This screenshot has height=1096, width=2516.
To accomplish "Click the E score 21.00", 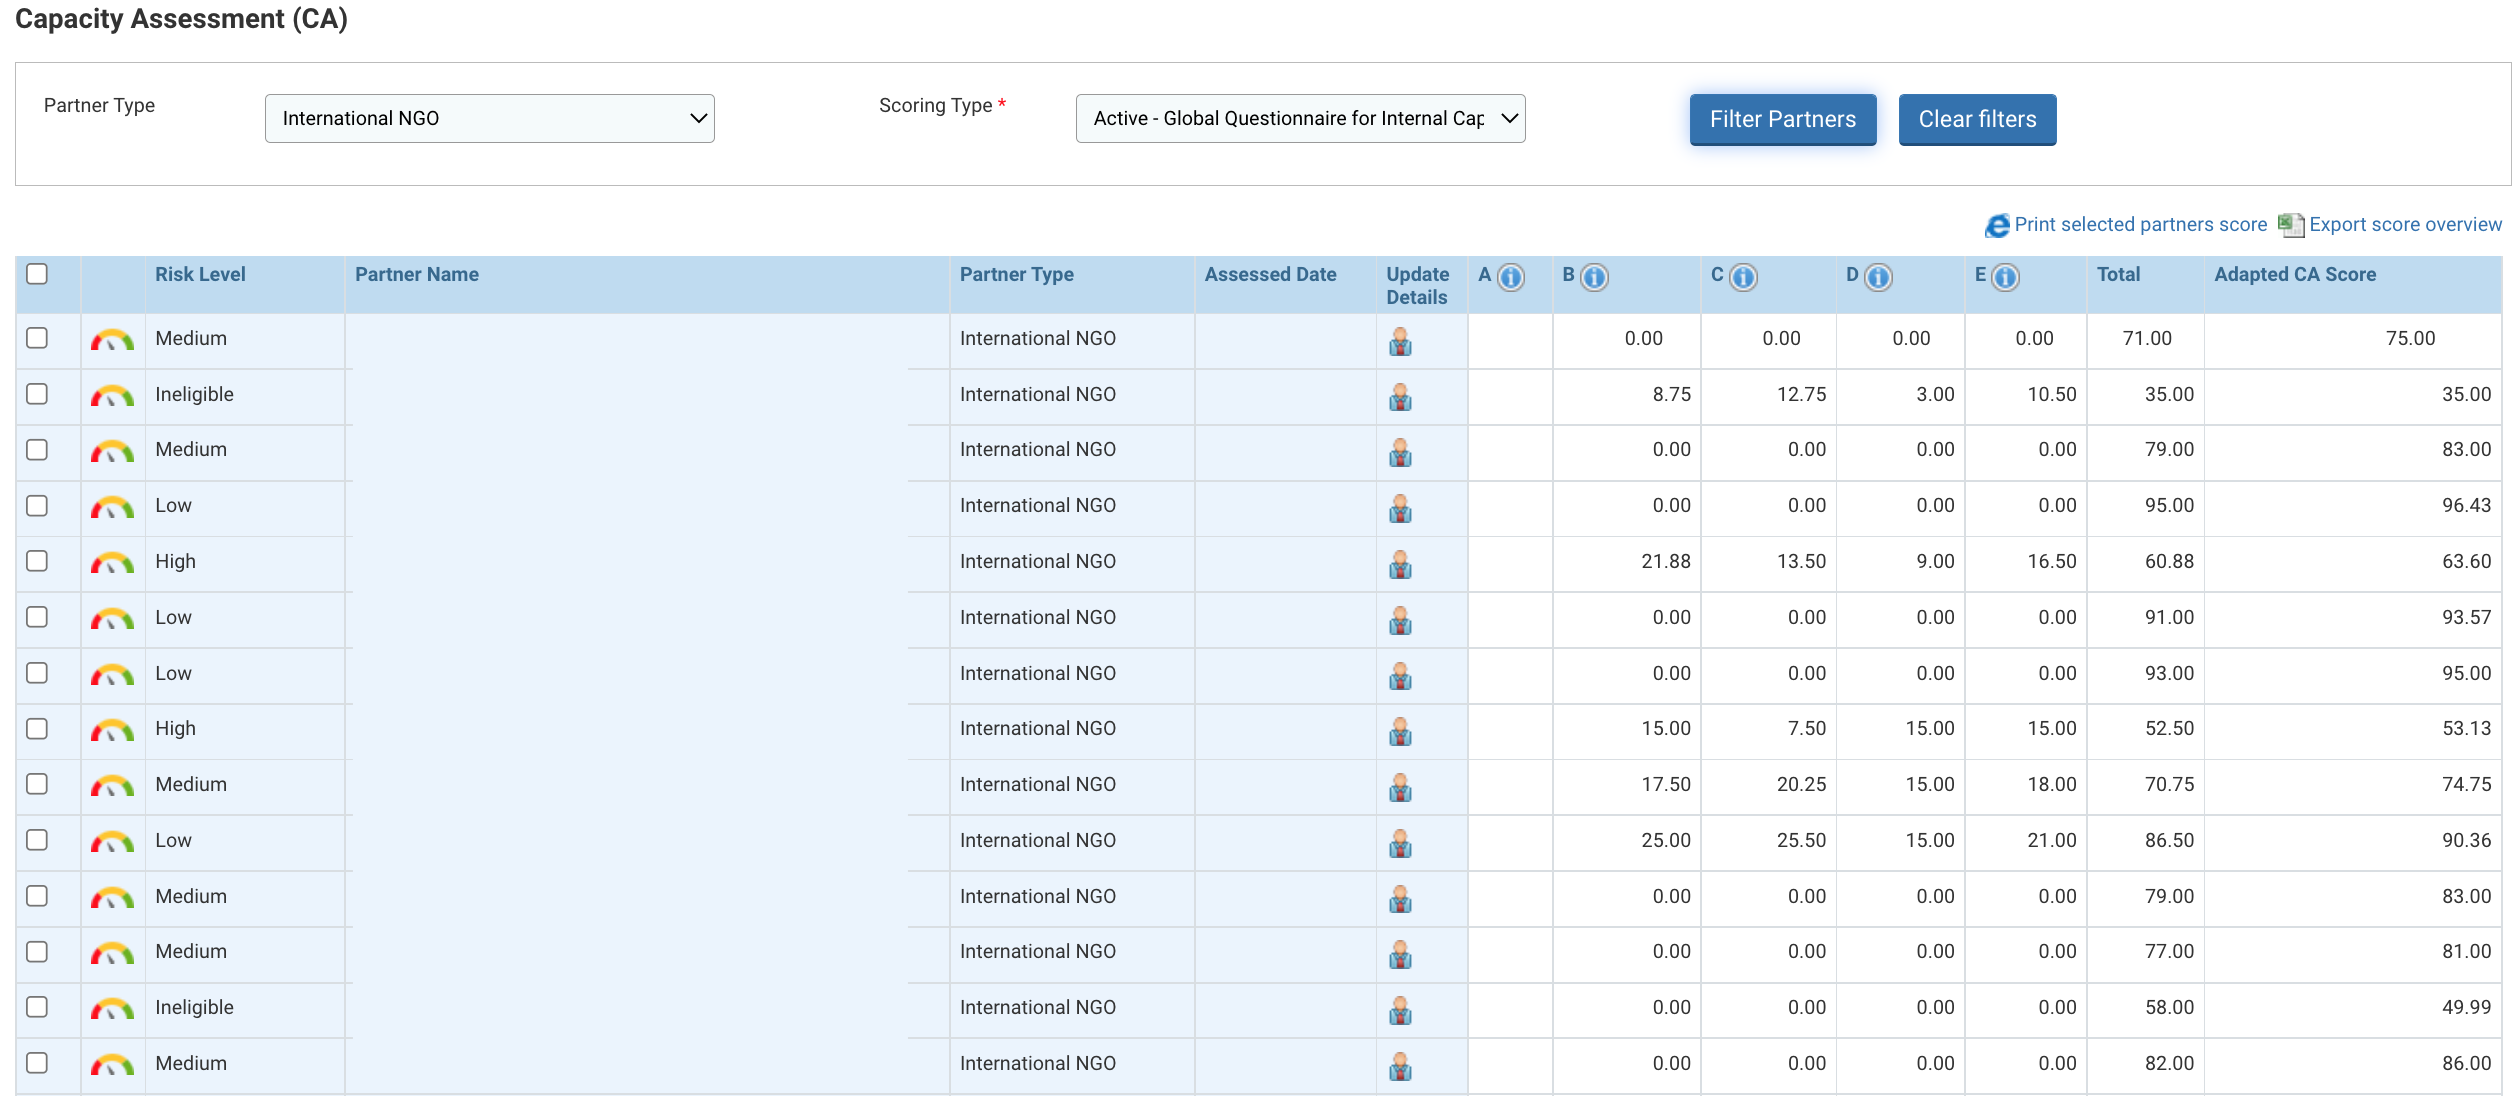I will coord(2052,840).
